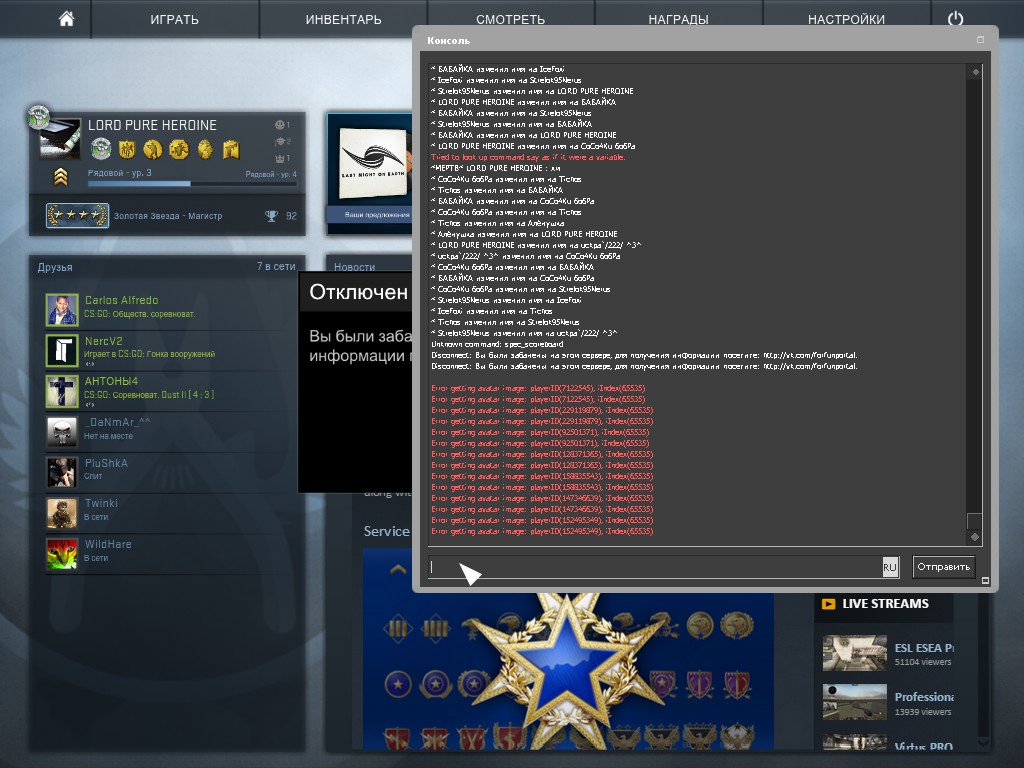Open the ИНВЕНТАРЬ menu
The height and width of the screenshot is (768, 1024).
click(x=344, y=20)
